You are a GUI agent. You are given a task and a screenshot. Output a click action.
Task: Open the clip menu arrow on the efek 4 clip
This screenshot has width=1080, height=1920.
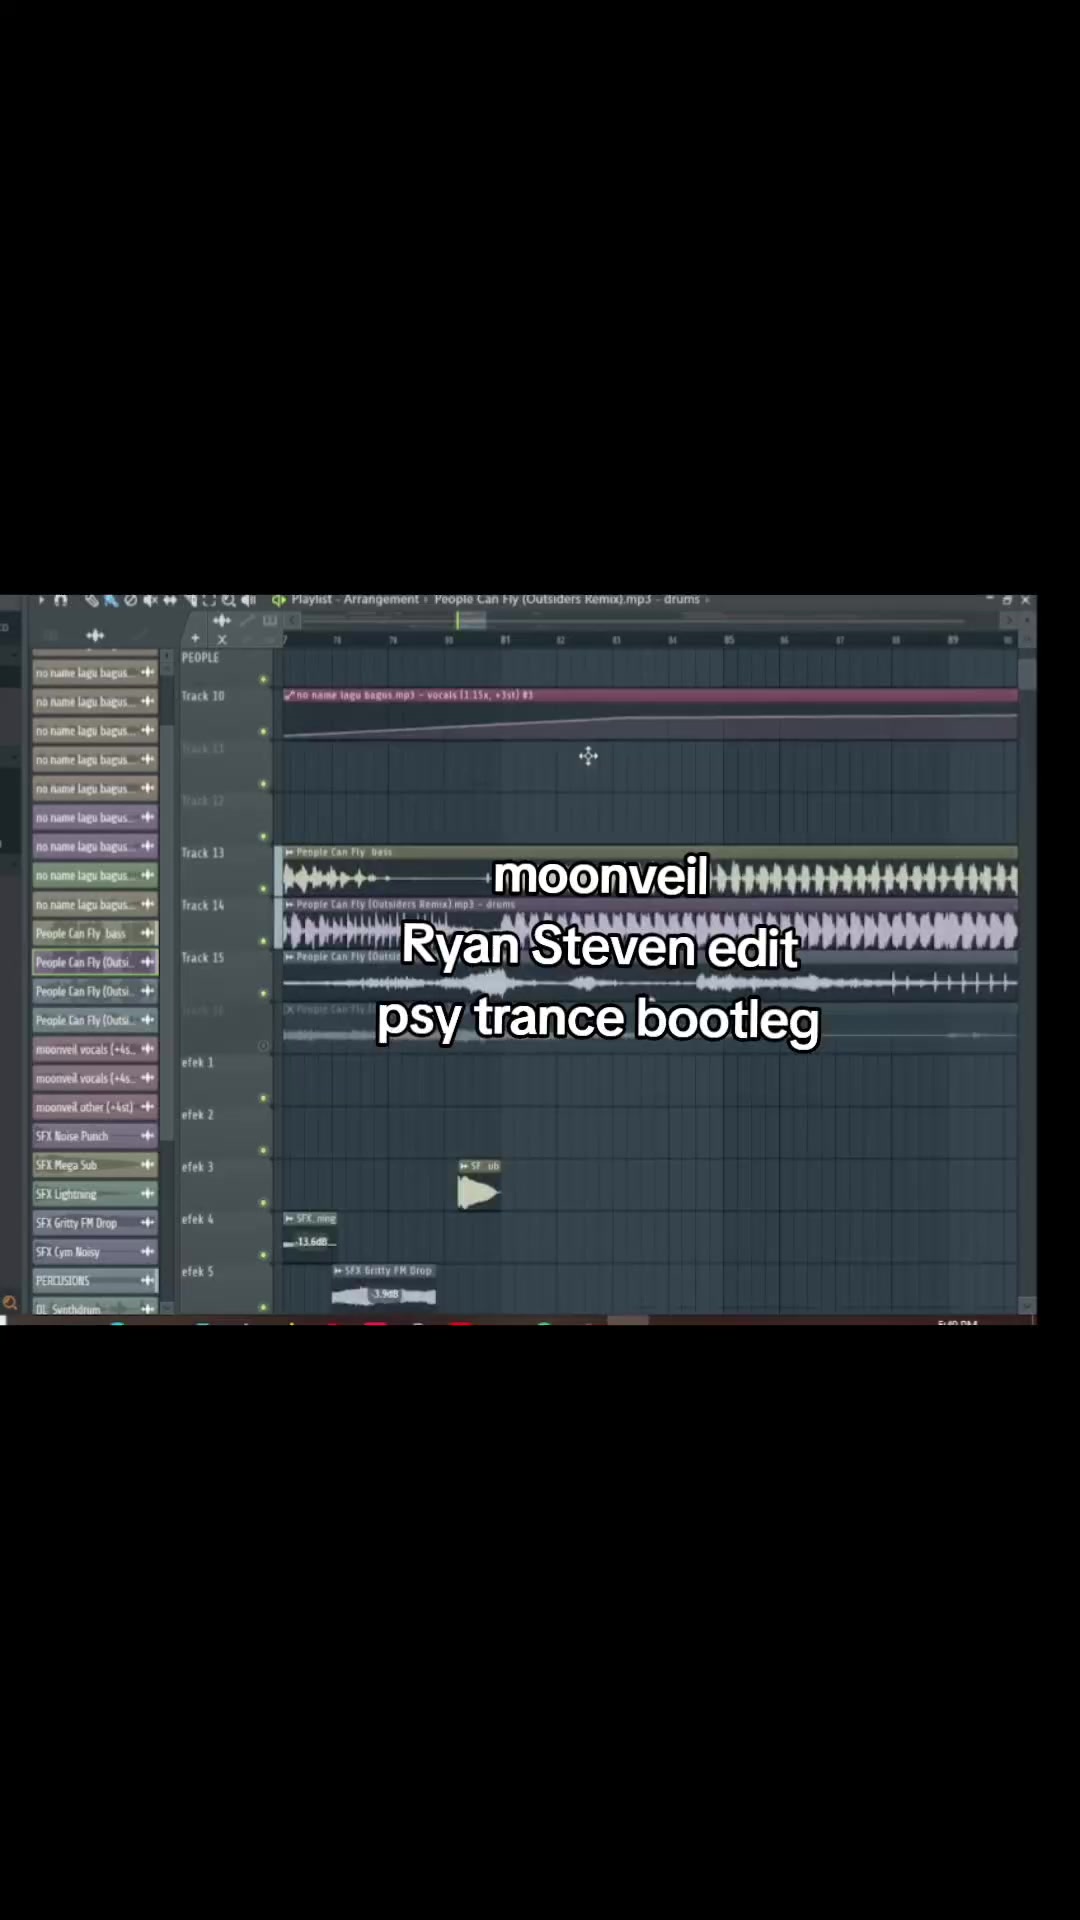point(289,1218)
